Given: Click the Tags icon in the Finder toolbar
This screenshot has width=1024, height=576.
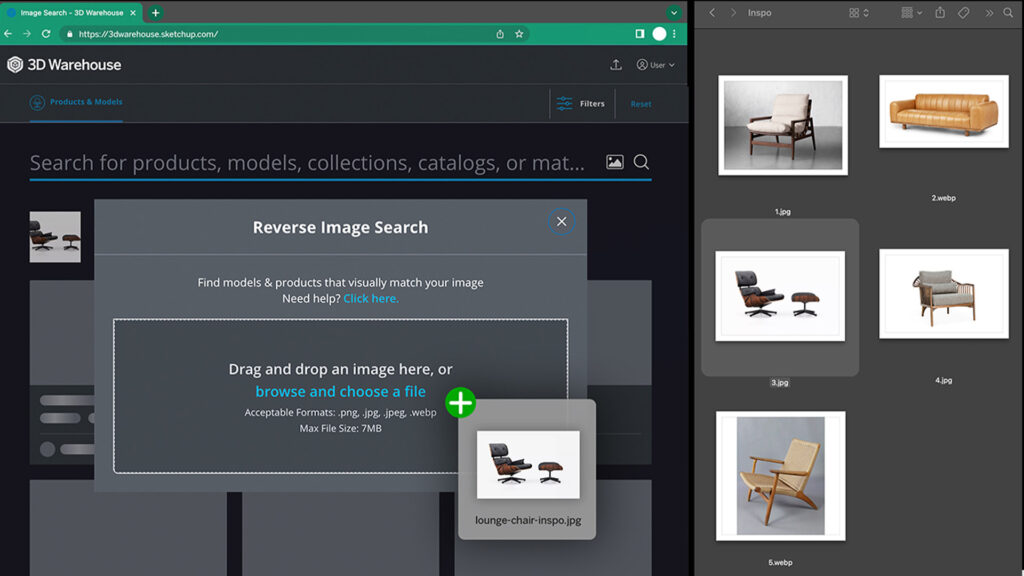Looking at the screenshot, I should click(964, 13).
